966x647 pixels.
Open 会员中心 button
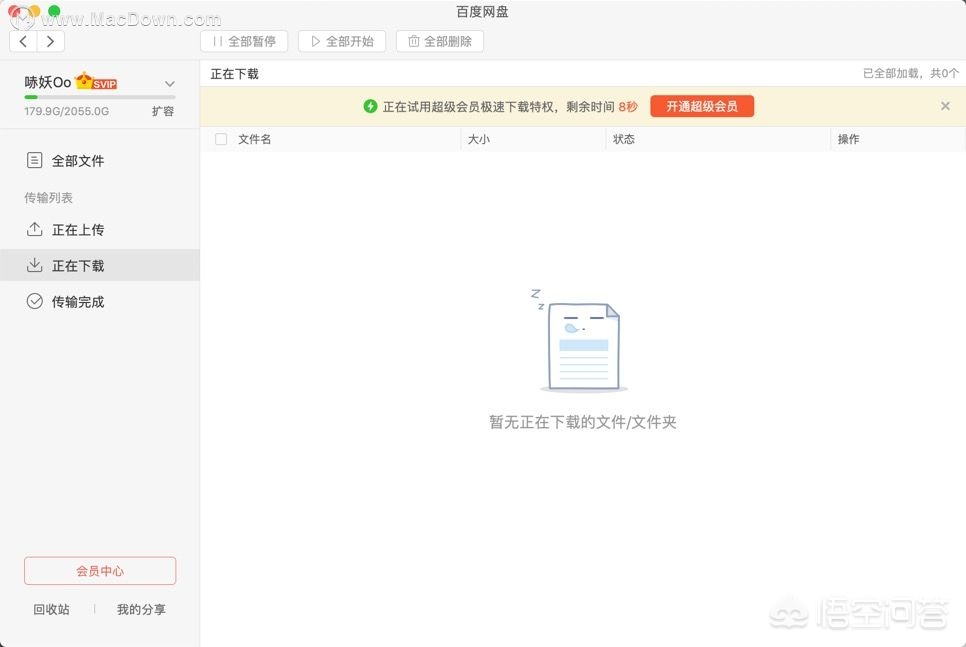[100, 571]
